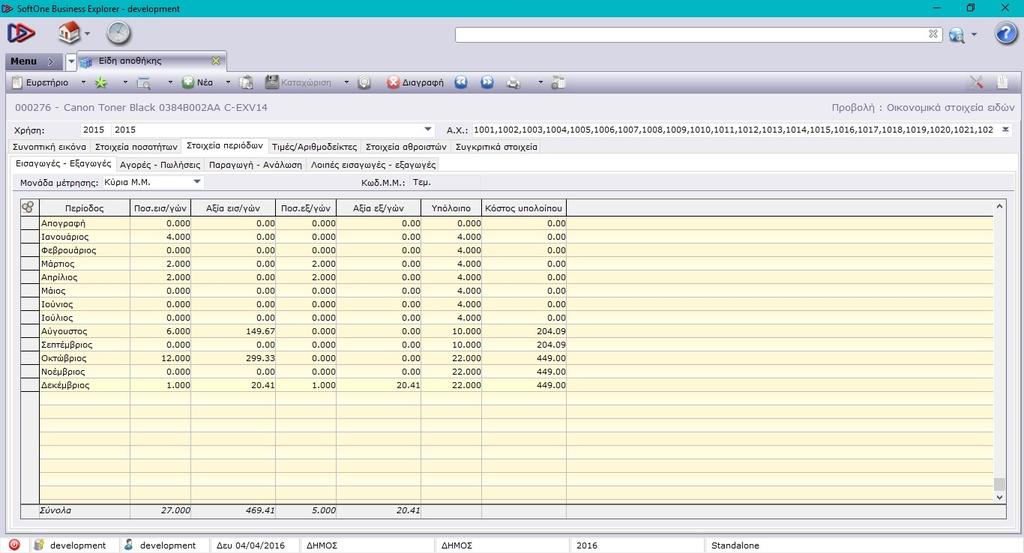The height and width of the screenshot is (553, 1024).
Task: Open the home icon dropdown arrow
Action: tap(88, 34)
